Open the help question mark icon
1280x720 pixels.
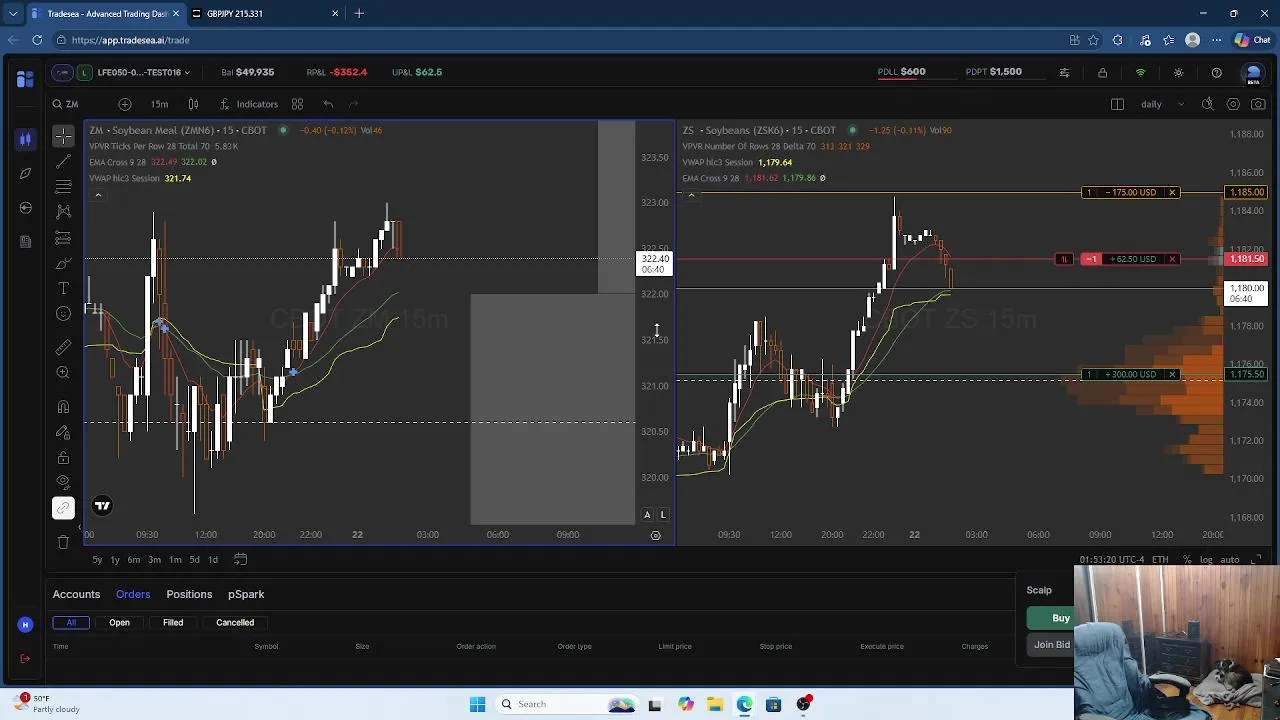click(x=1216, y=73)
